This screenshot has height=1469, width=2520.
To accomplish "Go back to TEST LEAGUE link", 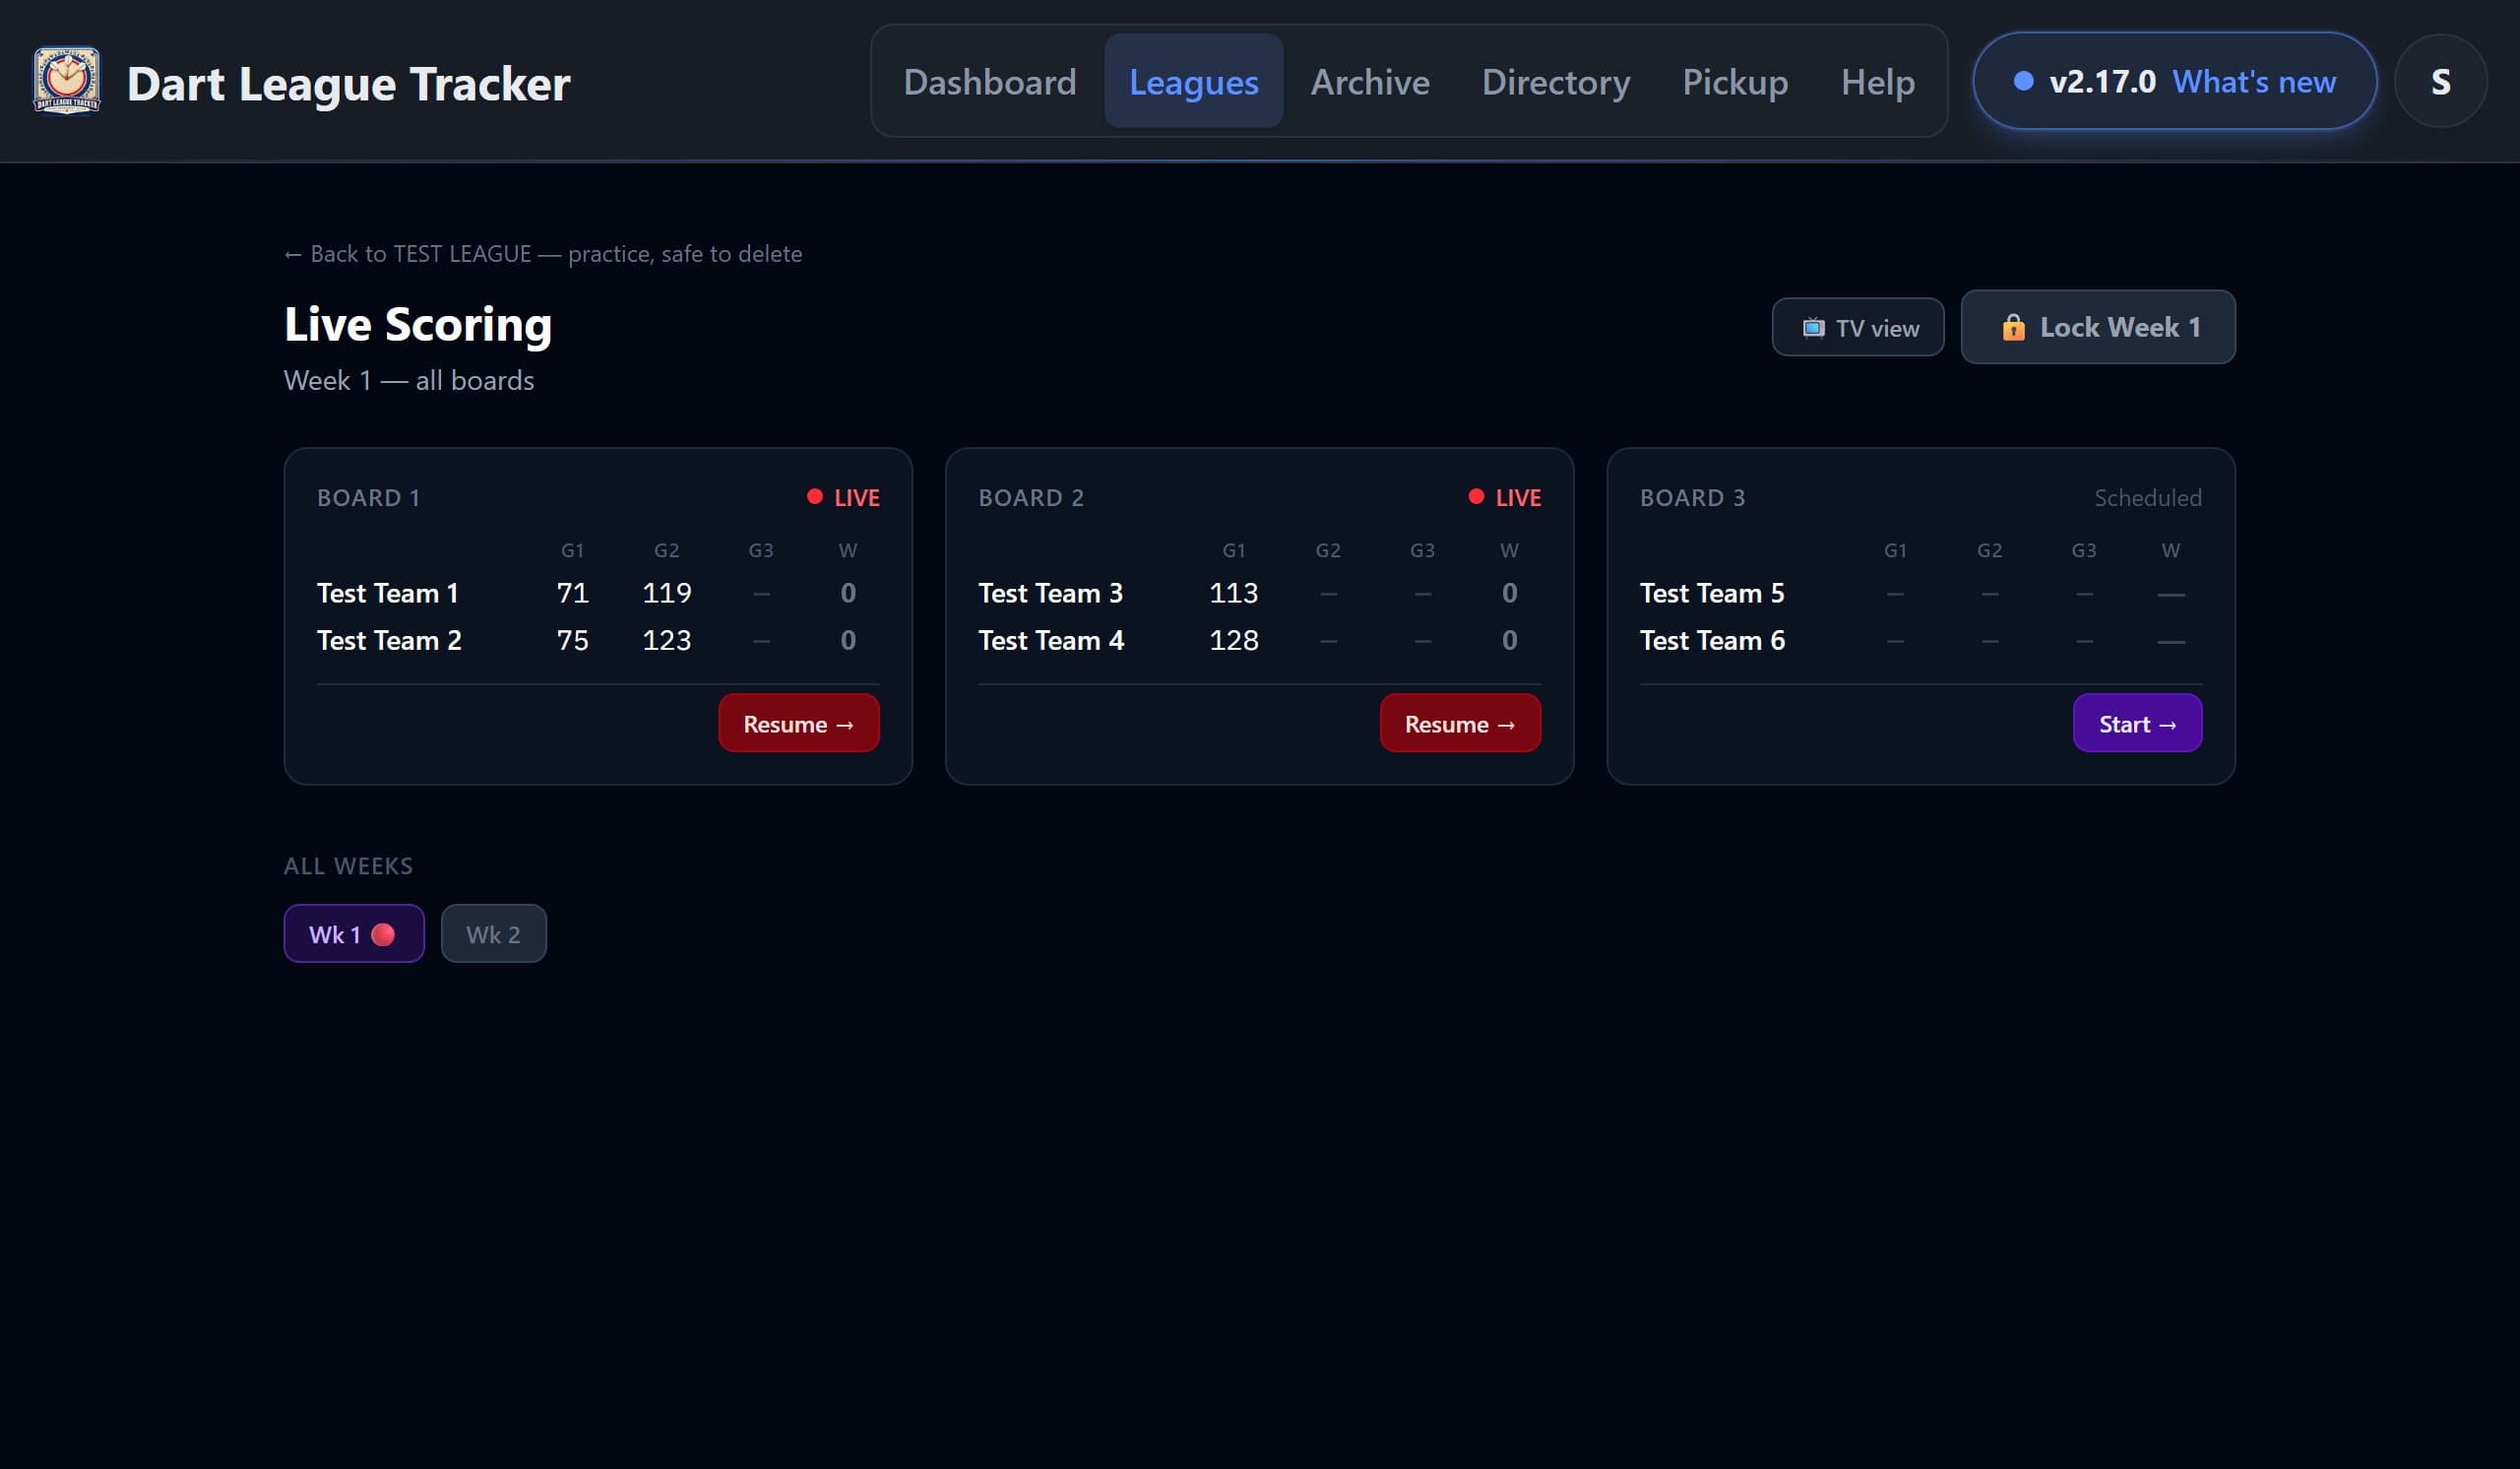I will (x=543, y=254).
